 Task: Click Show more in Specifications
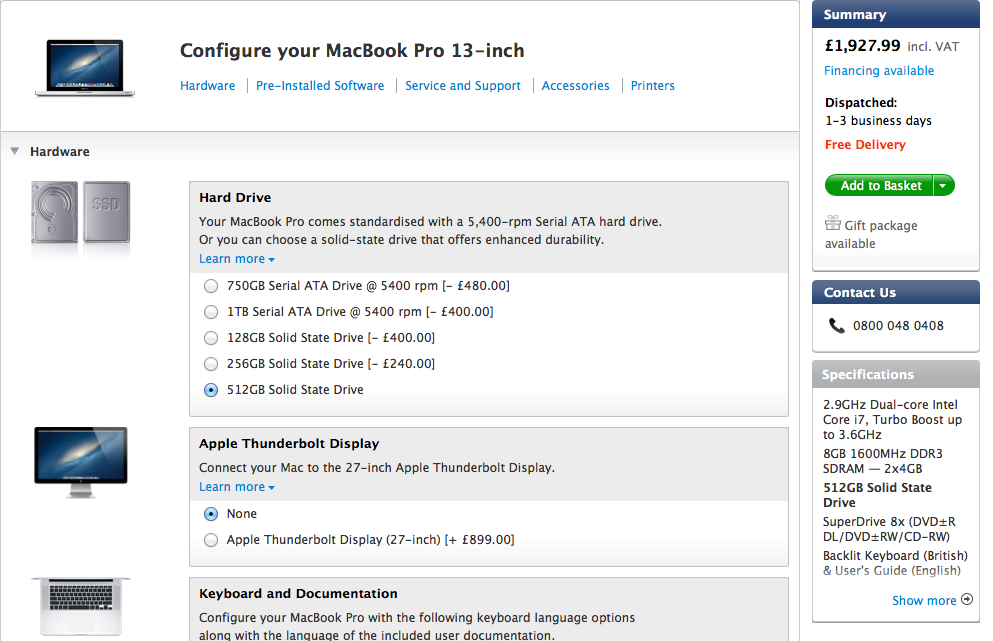tap(924, 600)
